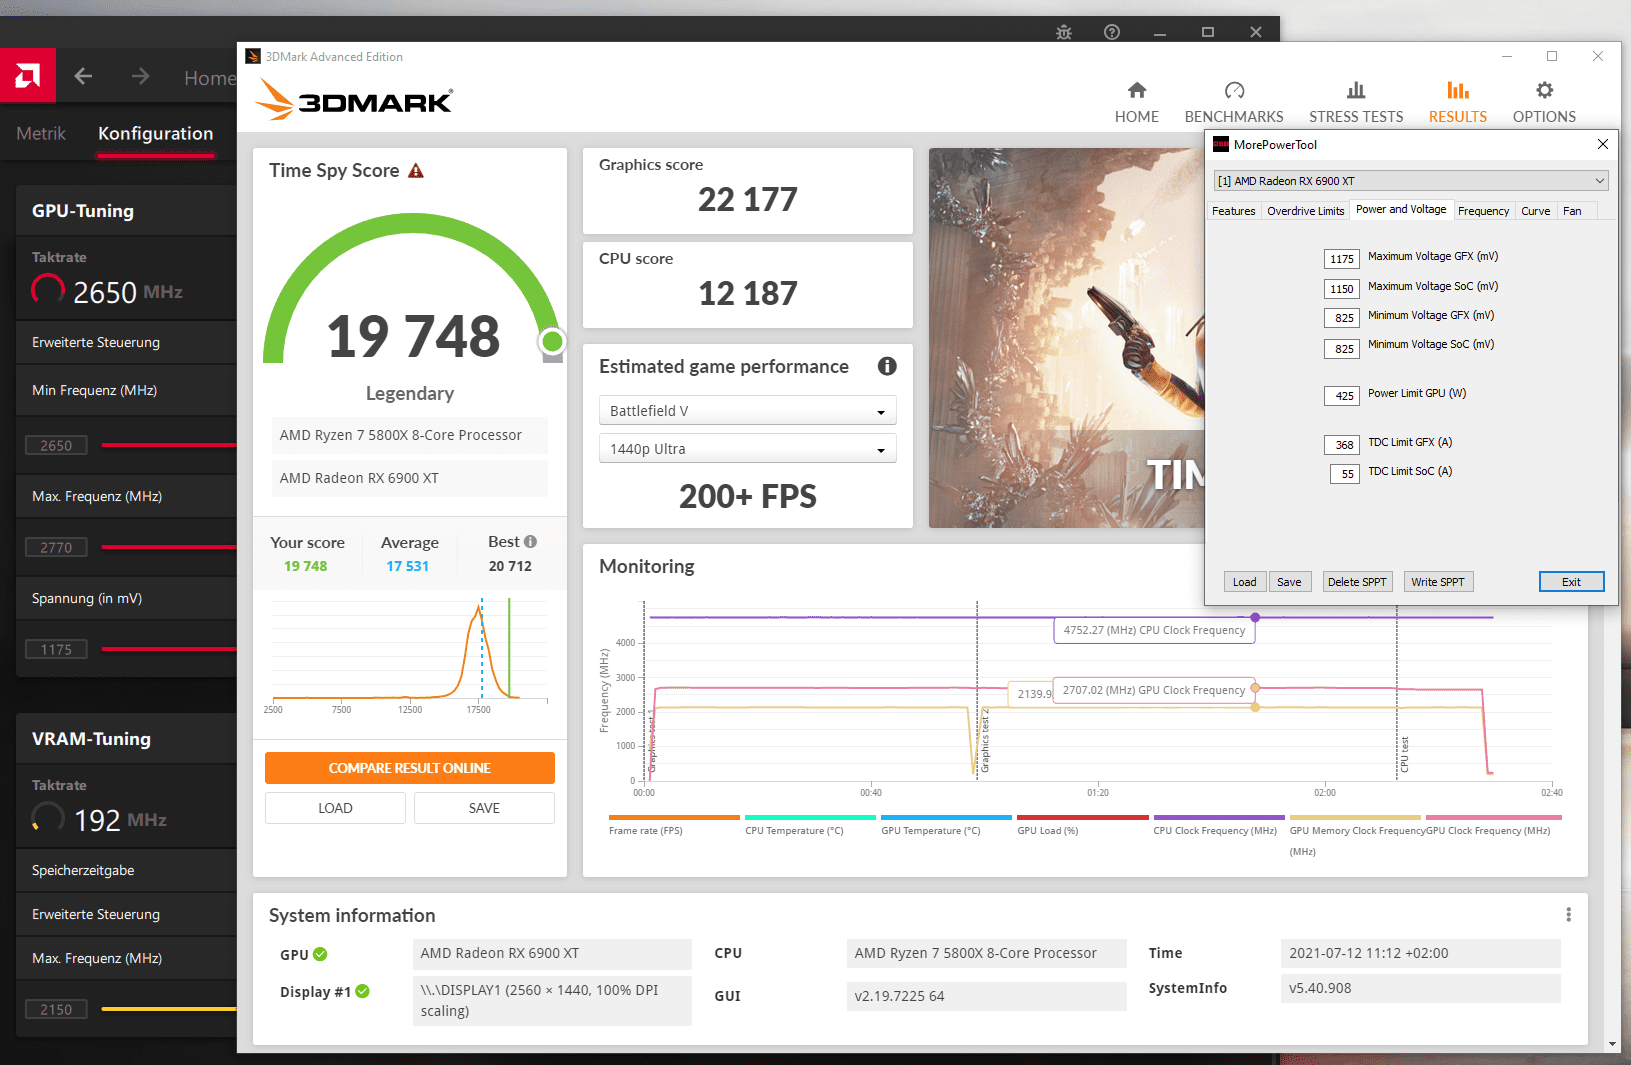
Task: Click the CPU Temperature legend entry
Action: tap(810, 825)
